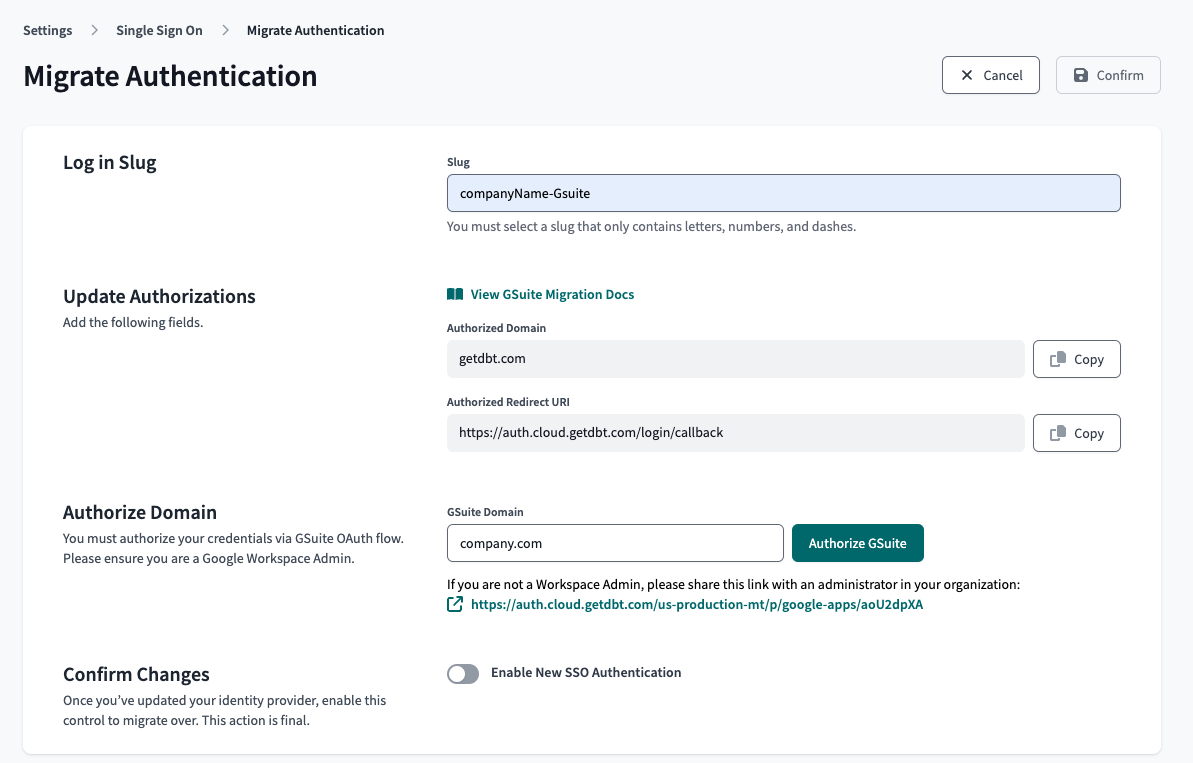
Task: Click the GSuite Domain input showing company.com
Action: [614, 542]
